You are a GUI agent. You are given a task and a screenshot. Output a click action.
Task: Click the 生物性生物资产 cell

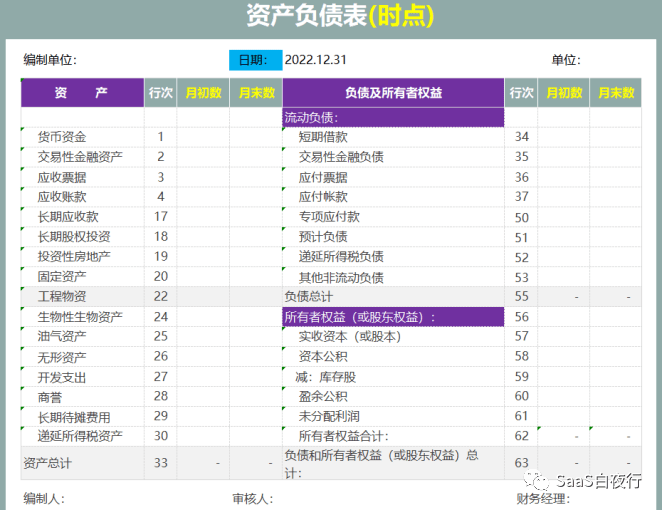pyautogui.click(x=82, y=316)
